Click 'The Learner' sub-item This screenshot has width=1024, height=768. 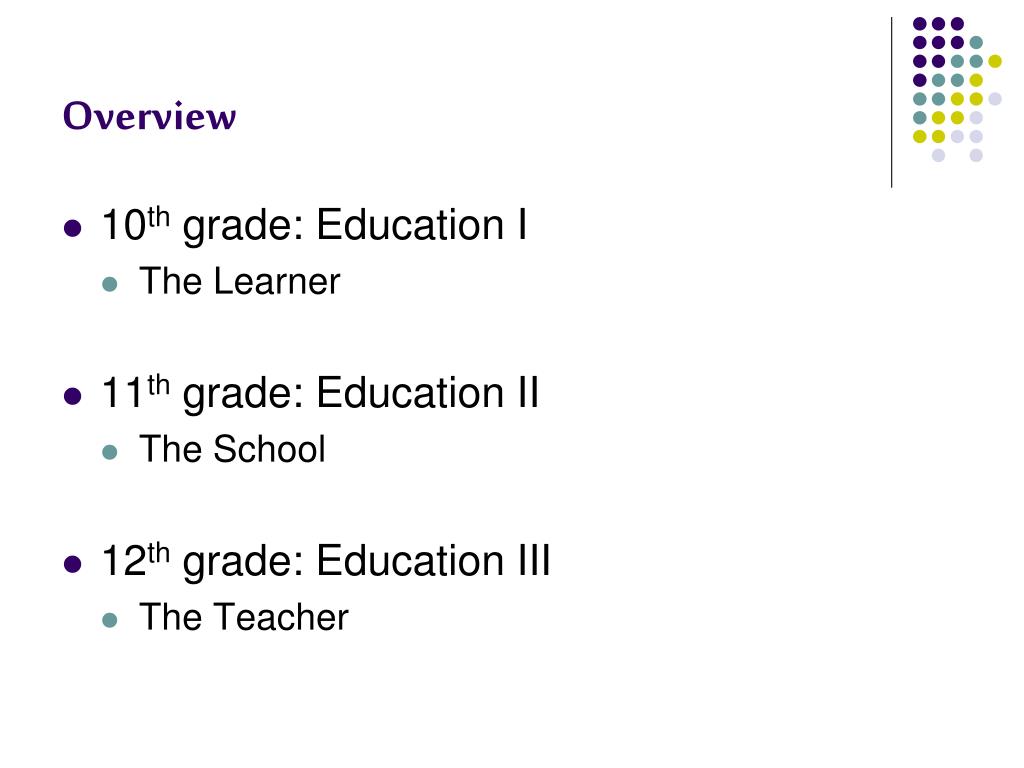(240, 281)
